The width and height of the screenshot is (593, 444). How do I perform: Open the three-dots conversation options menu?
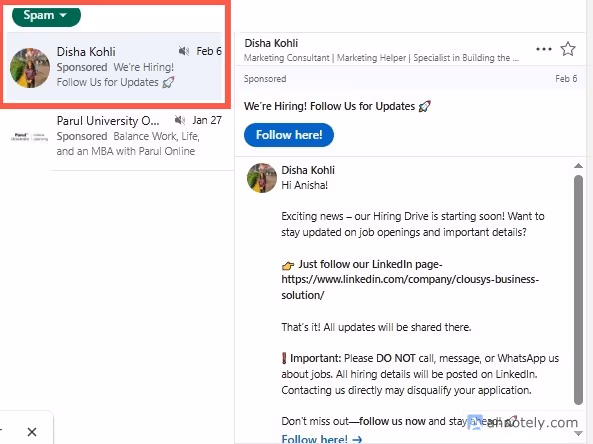point(543,49)
